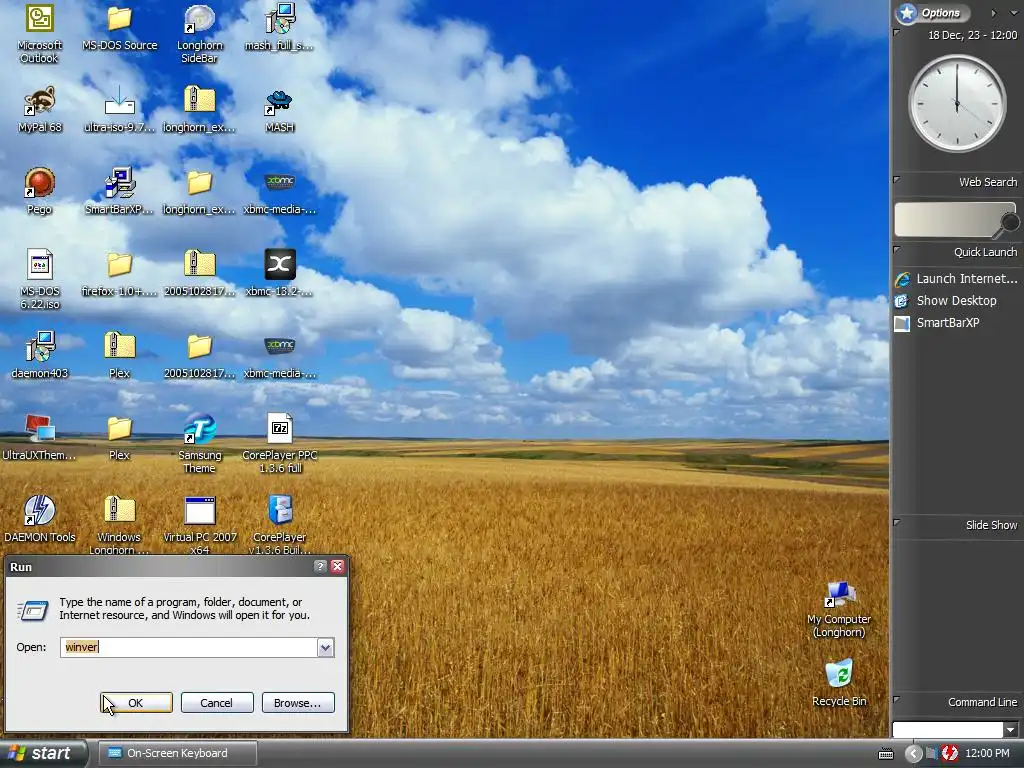The image size is (1024, 768).
Task: Click Browse... in the Run dialog
Action: (298, 703)
